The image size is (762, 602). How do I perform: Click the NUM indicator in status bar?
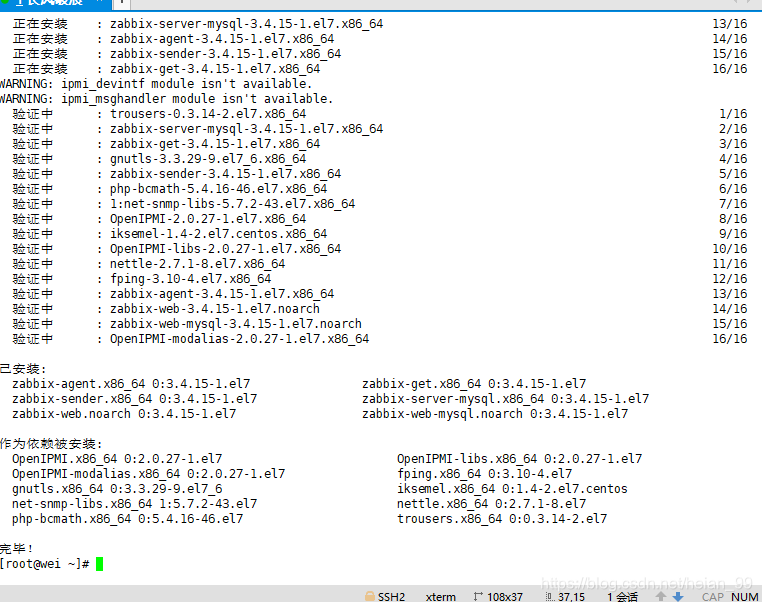(745, 597)
